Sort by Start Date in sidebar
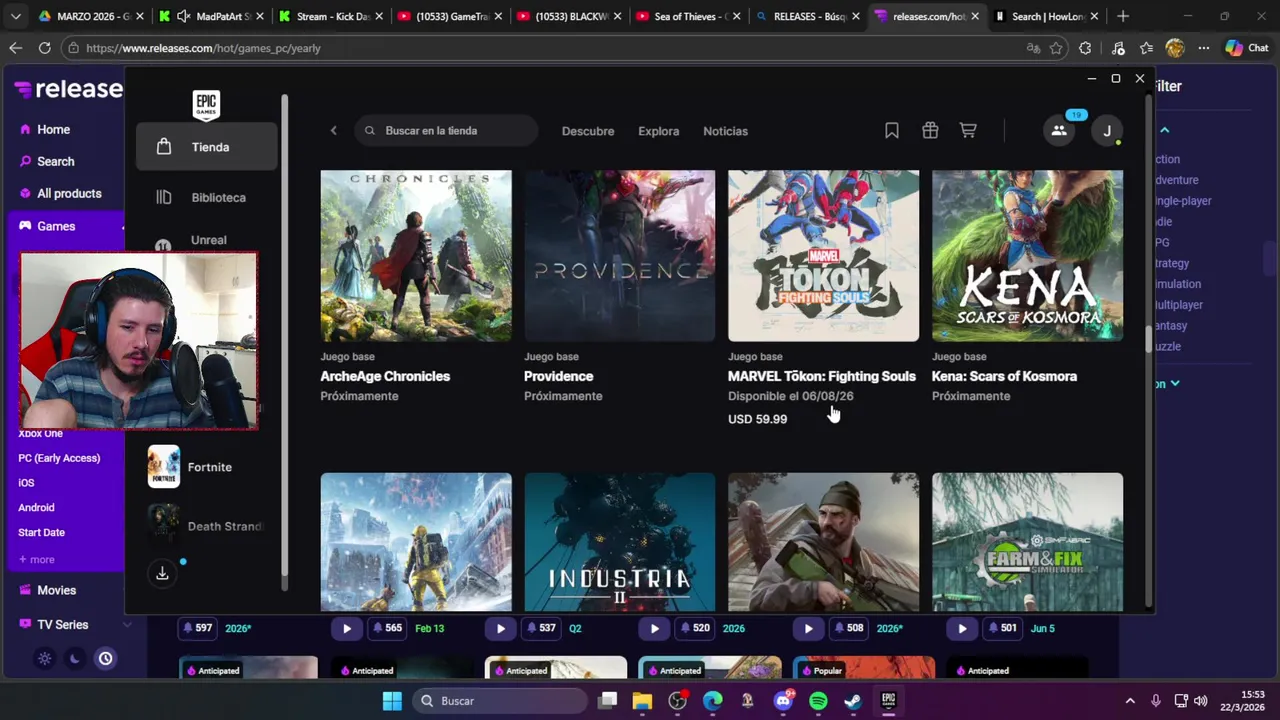The height and width of the screenshot is (720, 1280). pyautogui.click(x=41, y=532)
